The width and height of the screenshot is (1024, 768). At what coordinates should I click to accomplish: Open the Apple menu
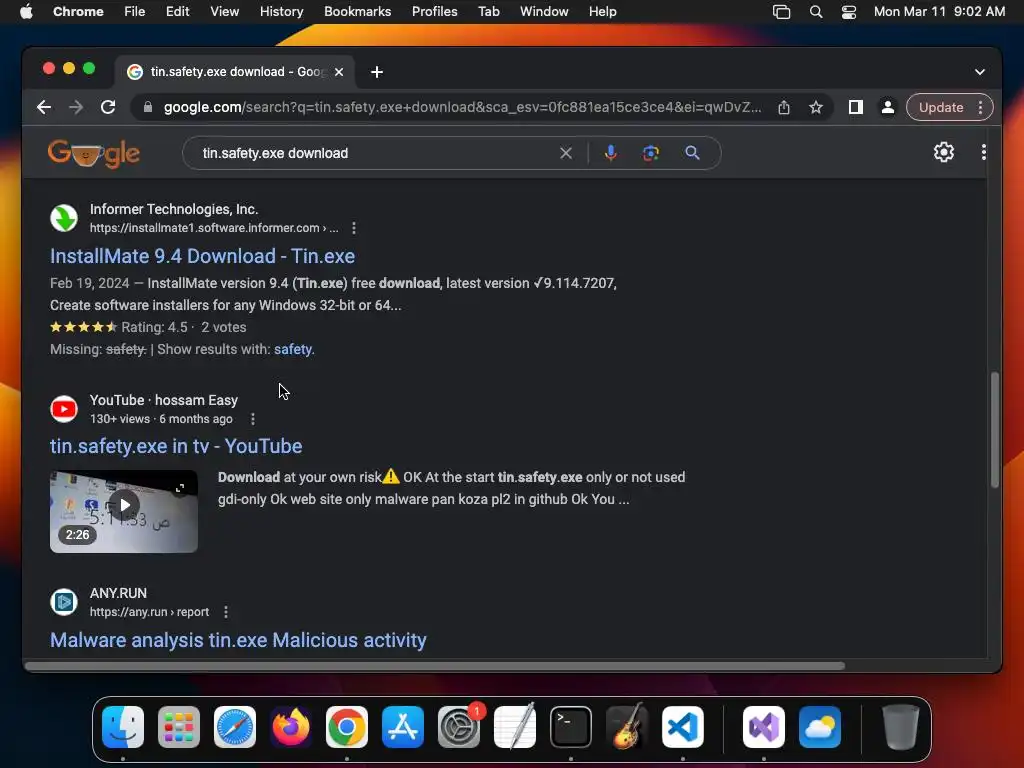click(x=26, y=12)
